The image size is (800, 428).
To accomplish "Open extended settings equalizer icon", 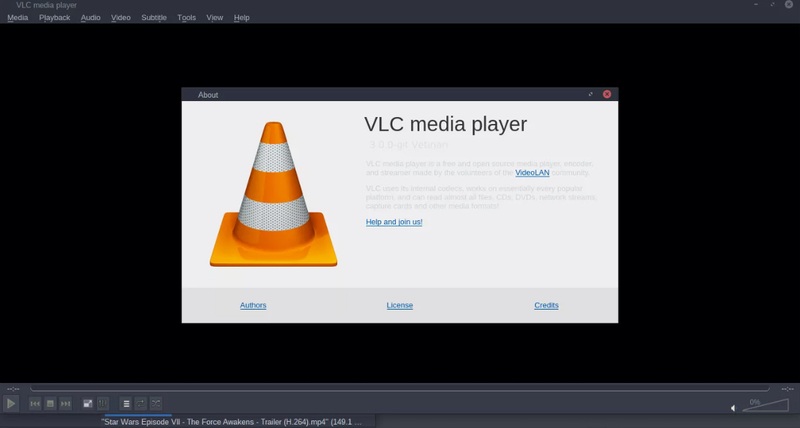I will point(103,403).
